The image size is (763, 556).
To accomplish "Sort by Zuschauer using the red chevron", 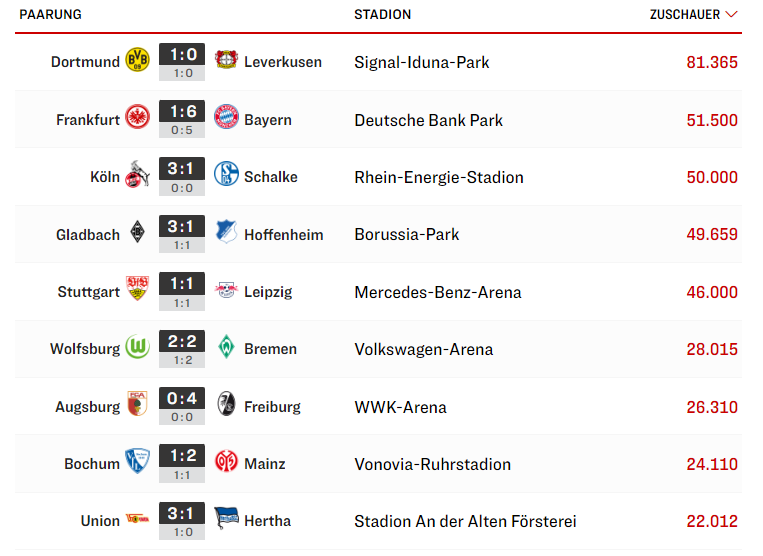I will (731, 15).
